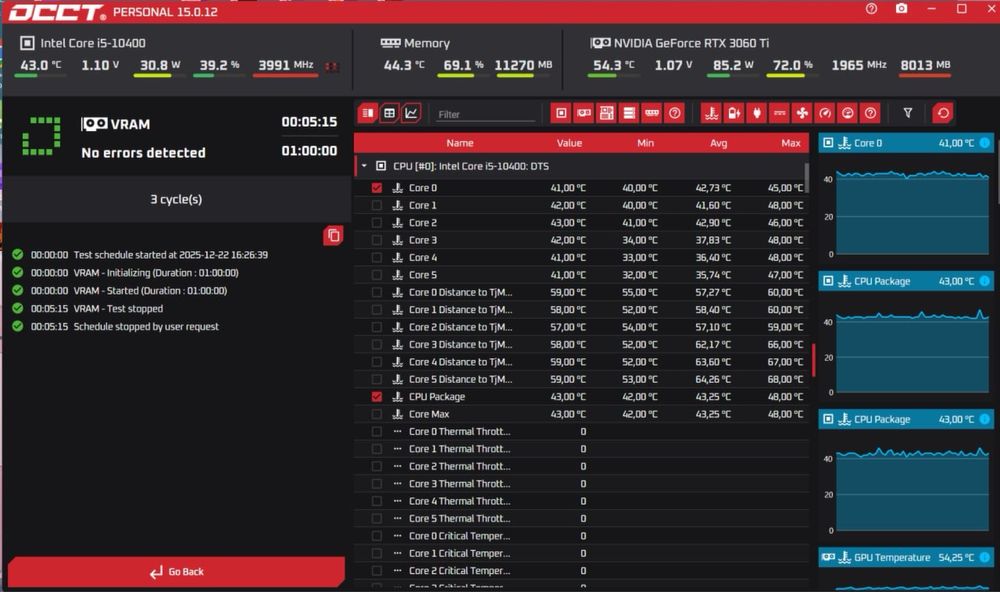Toggle the current filter icon next to the plug
Screen dimensions: 1000x592
pyautogui.click(x=779, y=114)
